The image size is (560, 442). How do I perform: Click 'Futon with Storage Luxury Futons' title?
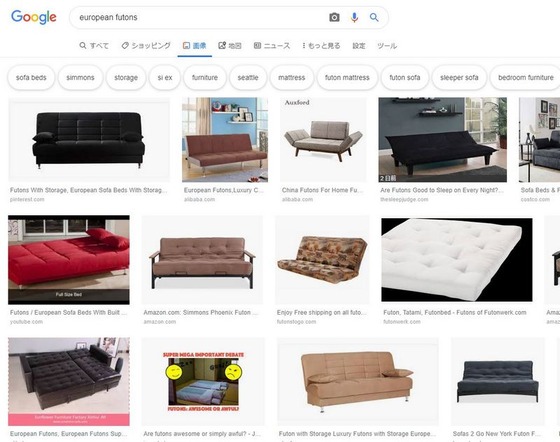tap(357, 434)
